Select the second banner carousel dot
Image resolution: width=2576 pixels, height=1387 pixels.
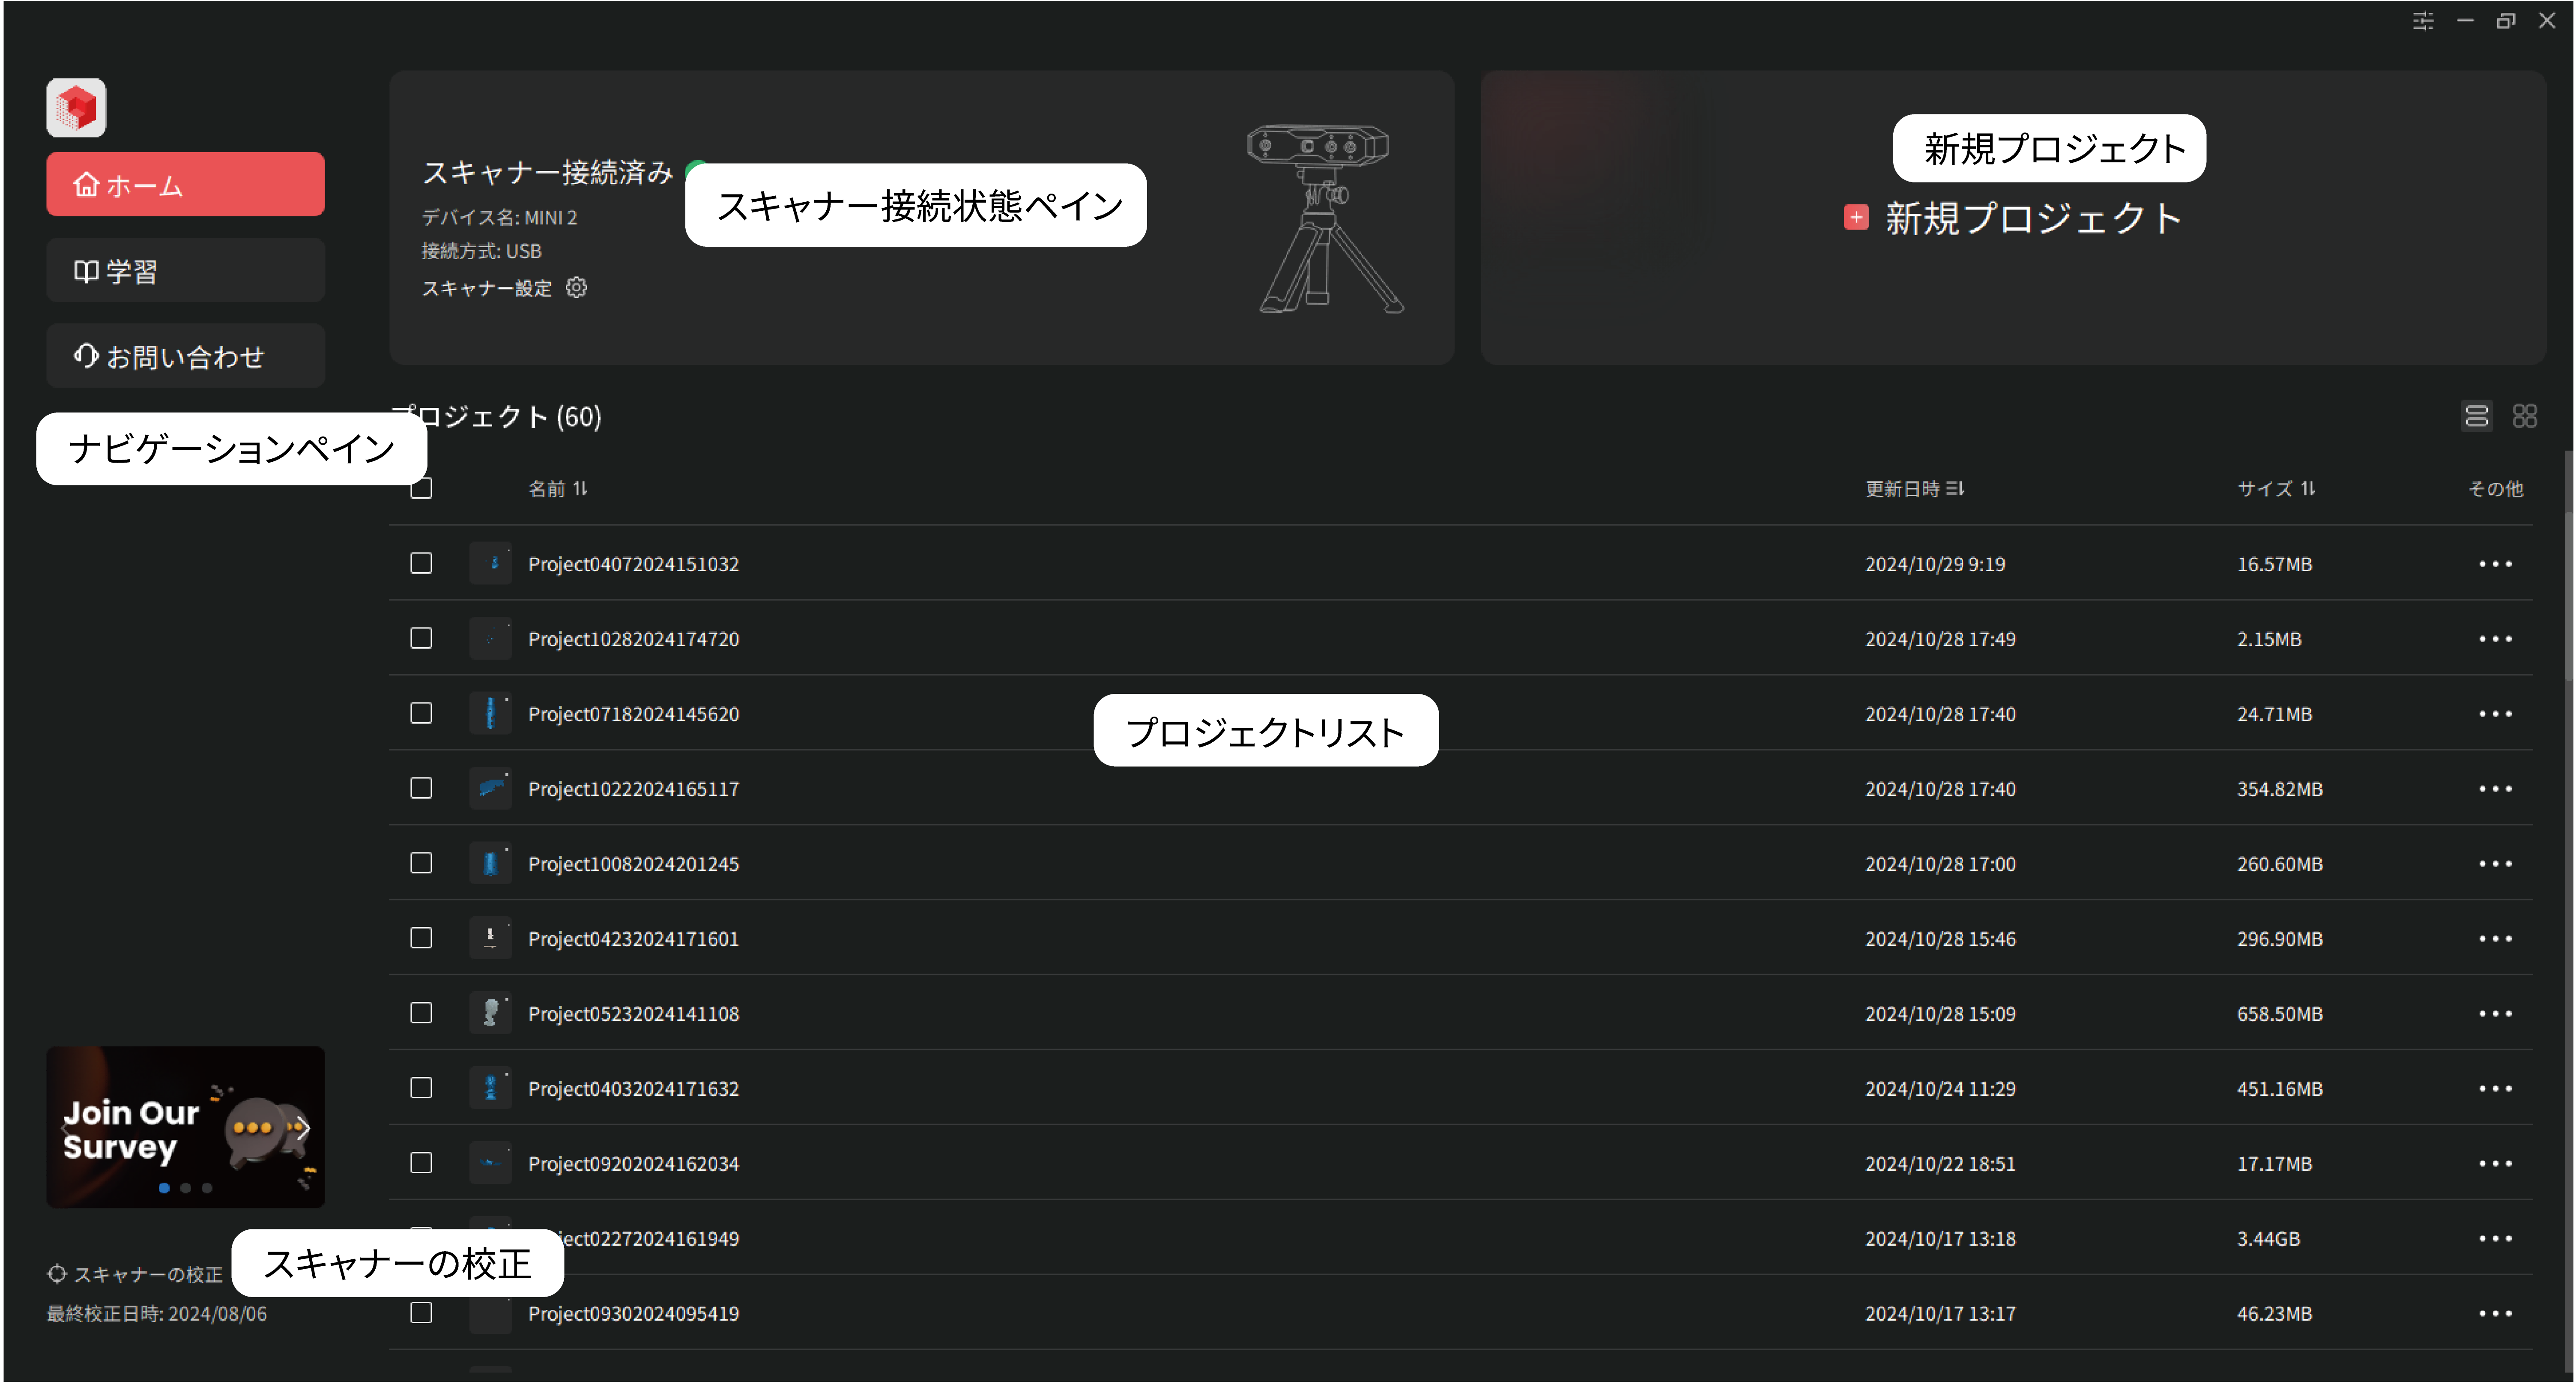click(x=185, y=1188)
